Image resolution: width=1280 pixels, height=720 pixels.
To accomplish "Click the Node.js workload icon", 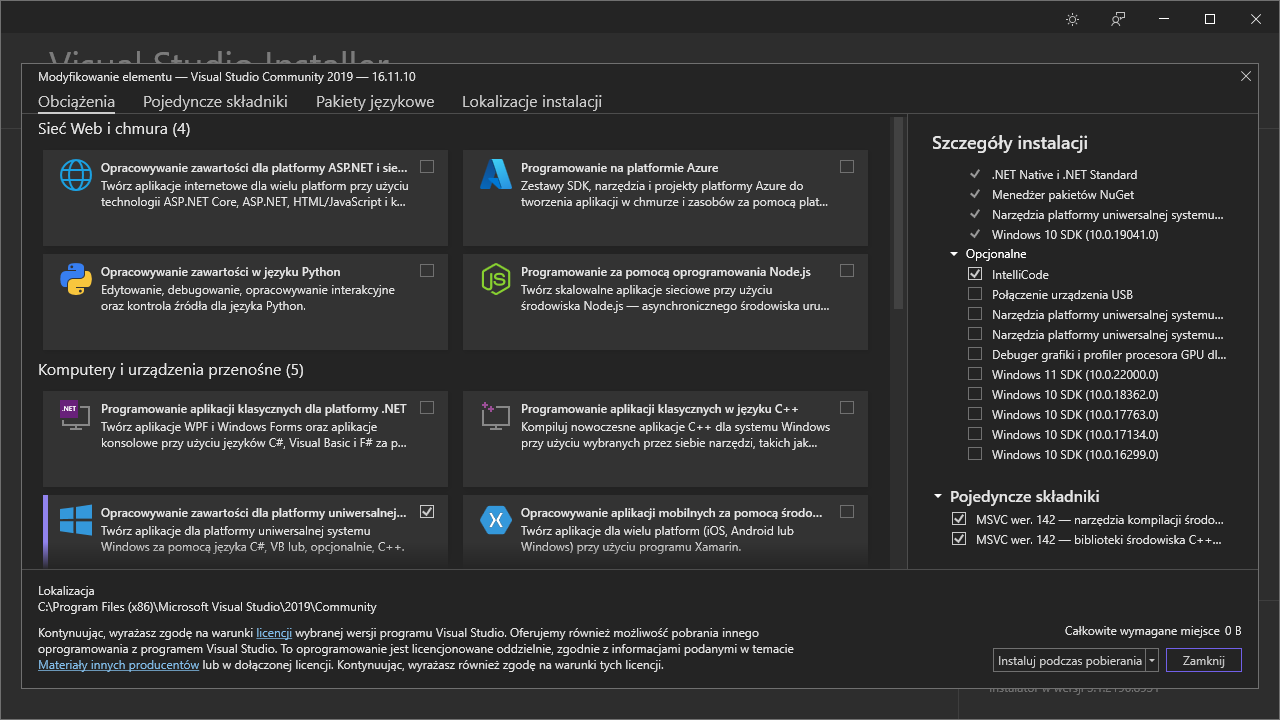I will pos(496,278).
